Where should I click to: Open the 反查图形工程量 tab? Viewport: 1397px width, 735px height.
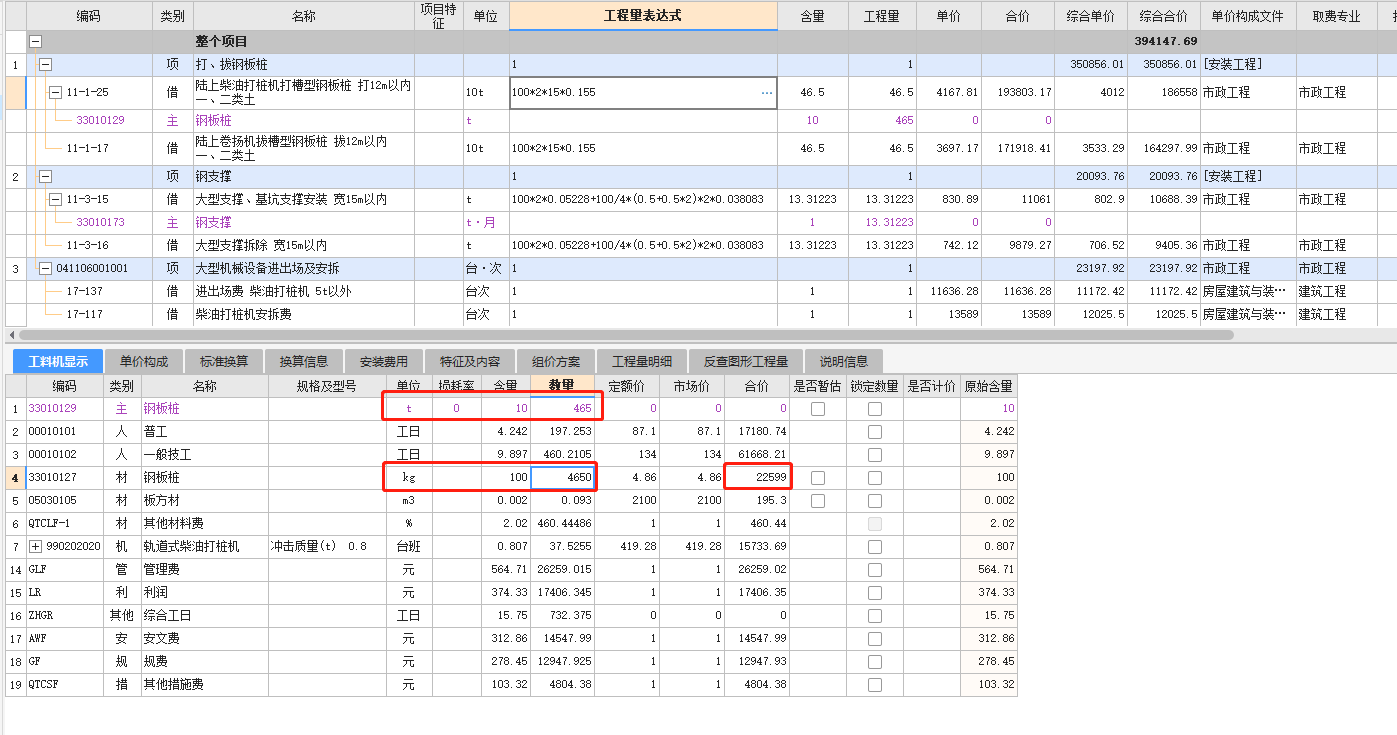(746, 361)
